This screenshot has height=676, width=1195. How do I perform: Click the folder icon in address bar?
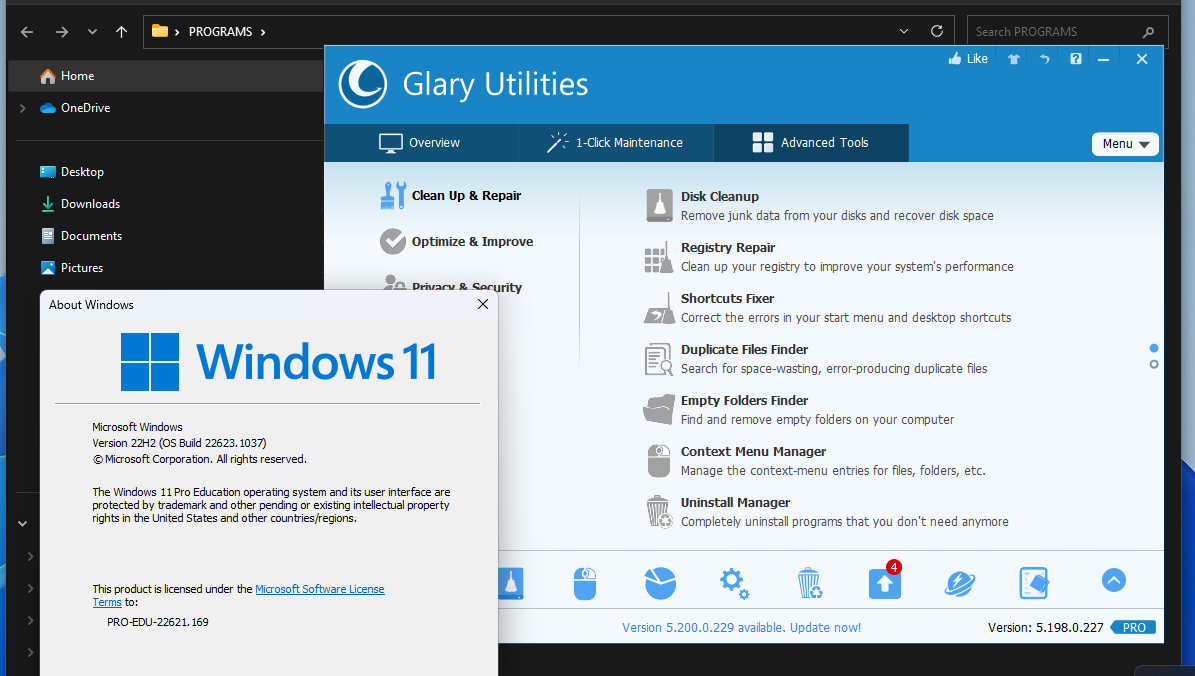(x=159, y=31)
